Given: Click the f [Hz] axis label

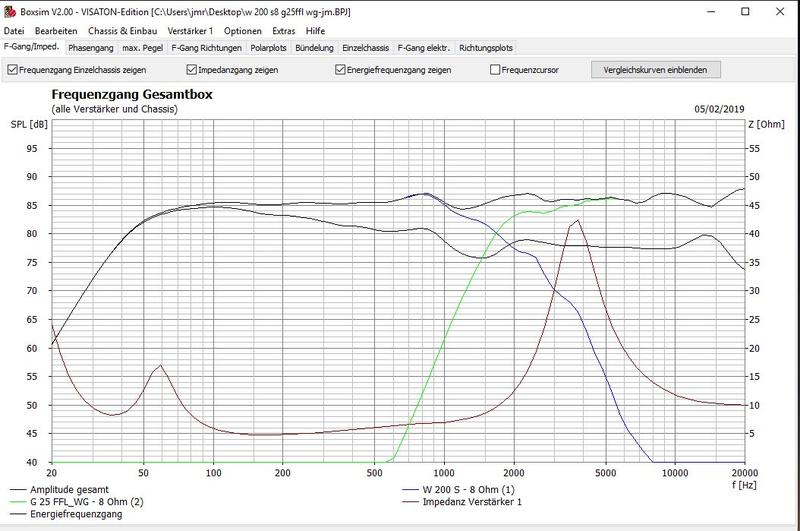Looking at the screenshot, I should [744, 485].
